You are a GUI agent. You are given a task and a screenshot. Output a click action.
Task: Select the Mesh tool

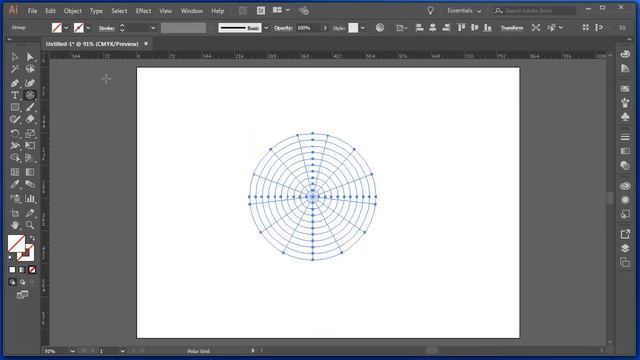click(15, 172)
